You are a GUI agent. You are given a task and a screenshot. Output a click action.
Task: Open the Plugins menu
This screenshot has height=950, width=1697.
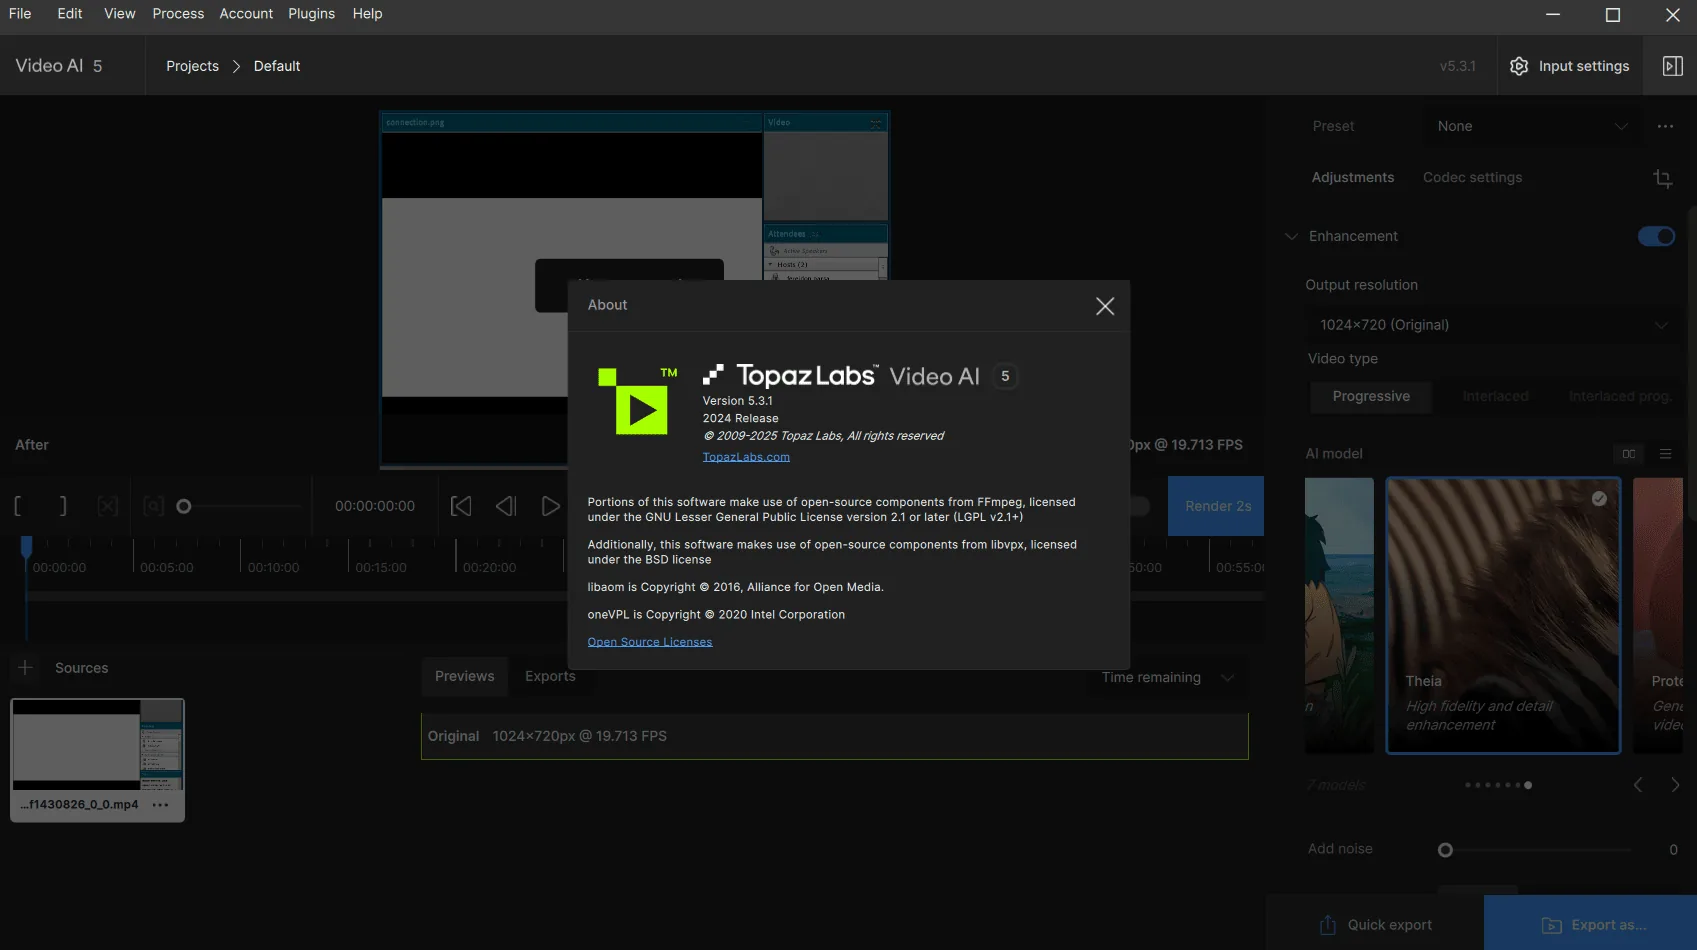point(312,14)
